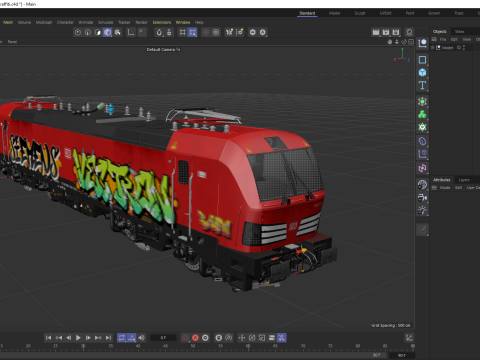Open the Default Camera dropdown label
This screenshot has width=480, height=360.
click(163, 49)
